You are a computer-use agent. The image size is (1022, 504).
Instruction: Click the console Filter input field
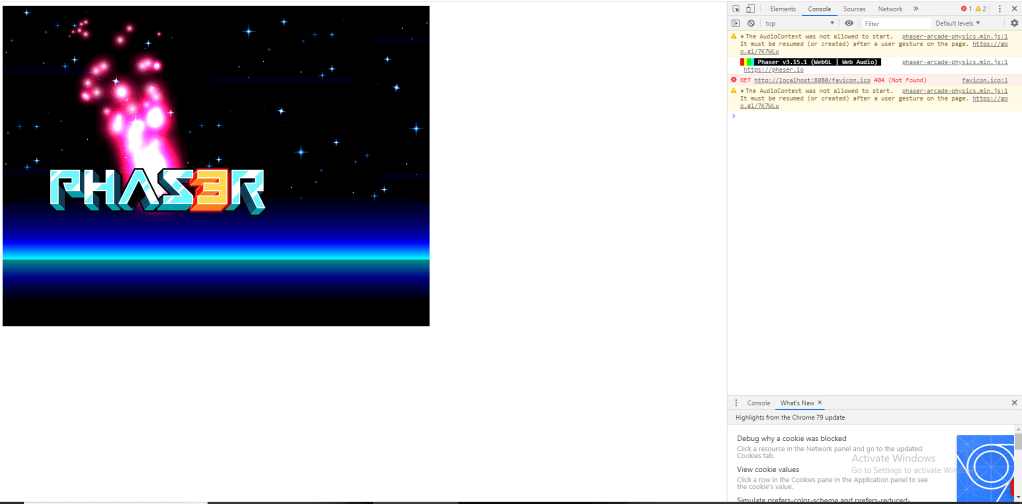point(893,23)
